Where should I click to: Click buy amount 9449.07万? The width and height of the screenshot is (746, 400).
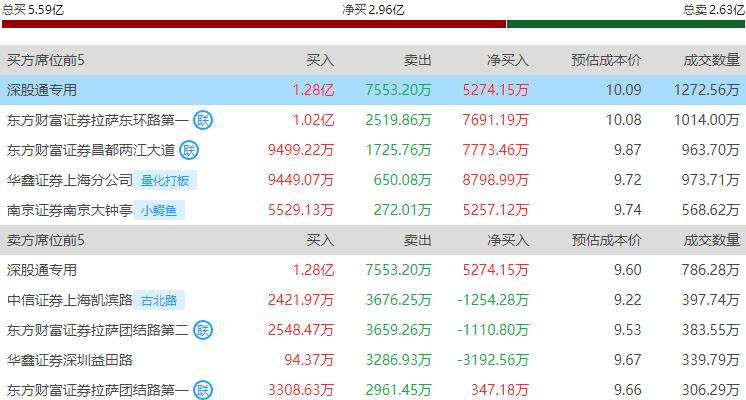301,180
